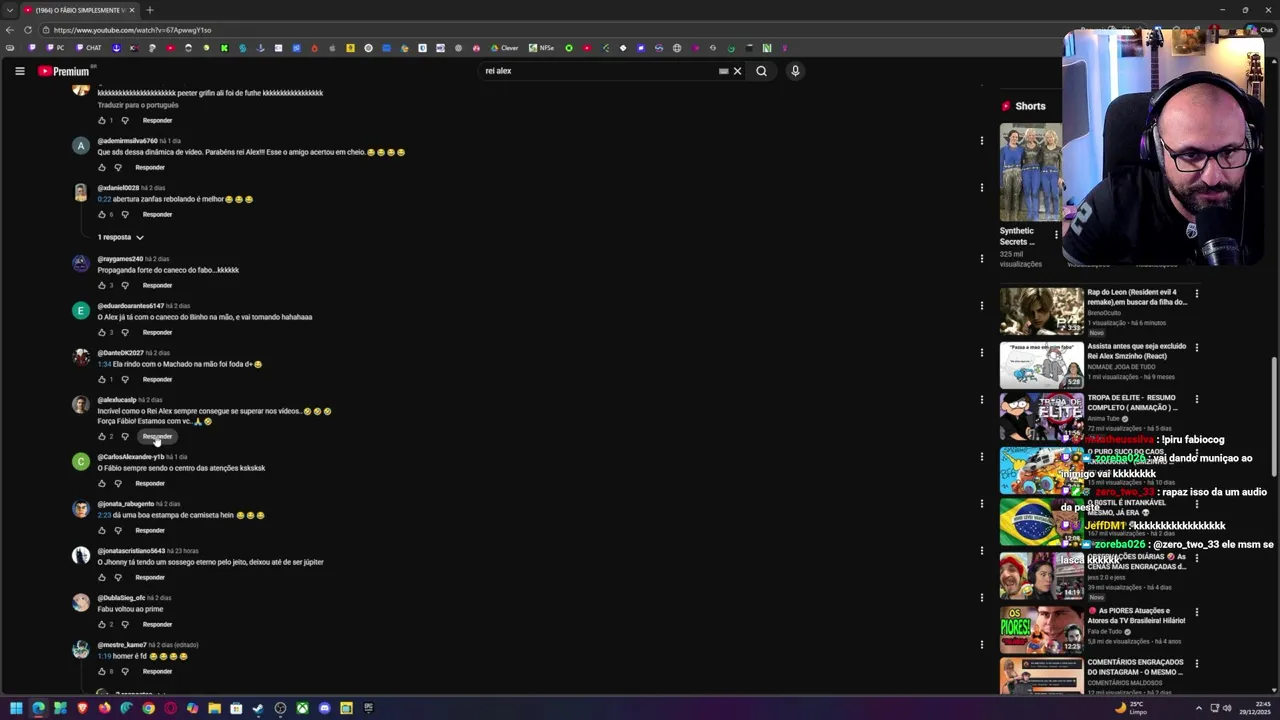The image size is (1280, 720).
Task: Open options menu for @xdaniel0028 comment
Action: [x=981, y=187]
